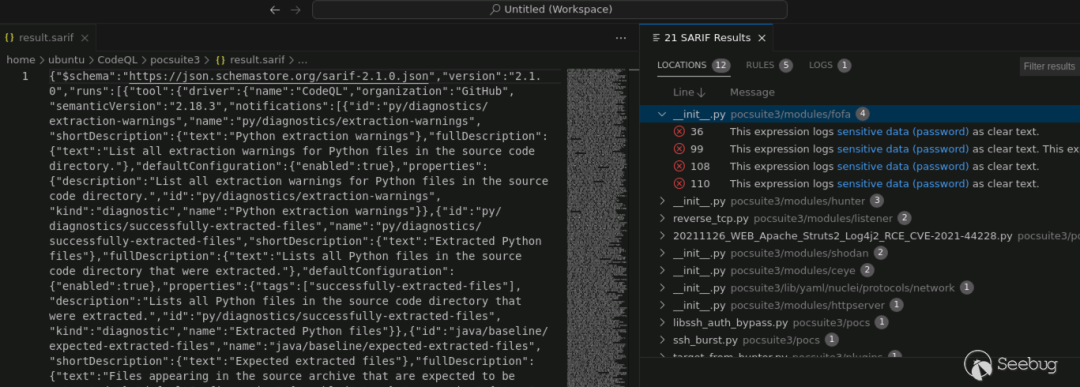Expand the libssh_auth_bypass.py results group
This screenshot has width=1080, height=387.
click(662, 322)
